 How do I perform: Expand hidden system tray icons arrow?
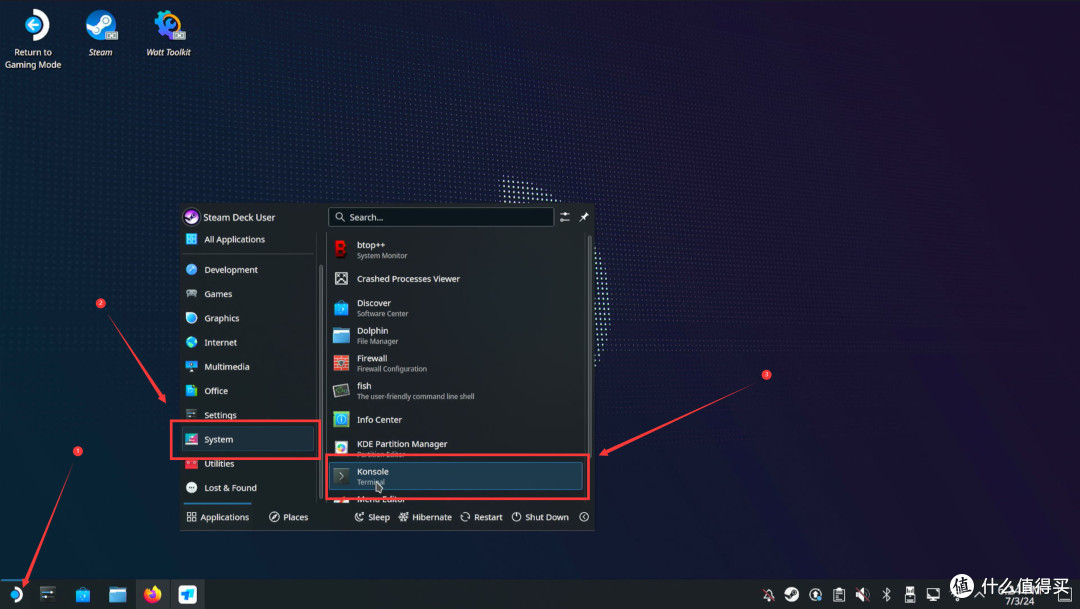point(979,595)
